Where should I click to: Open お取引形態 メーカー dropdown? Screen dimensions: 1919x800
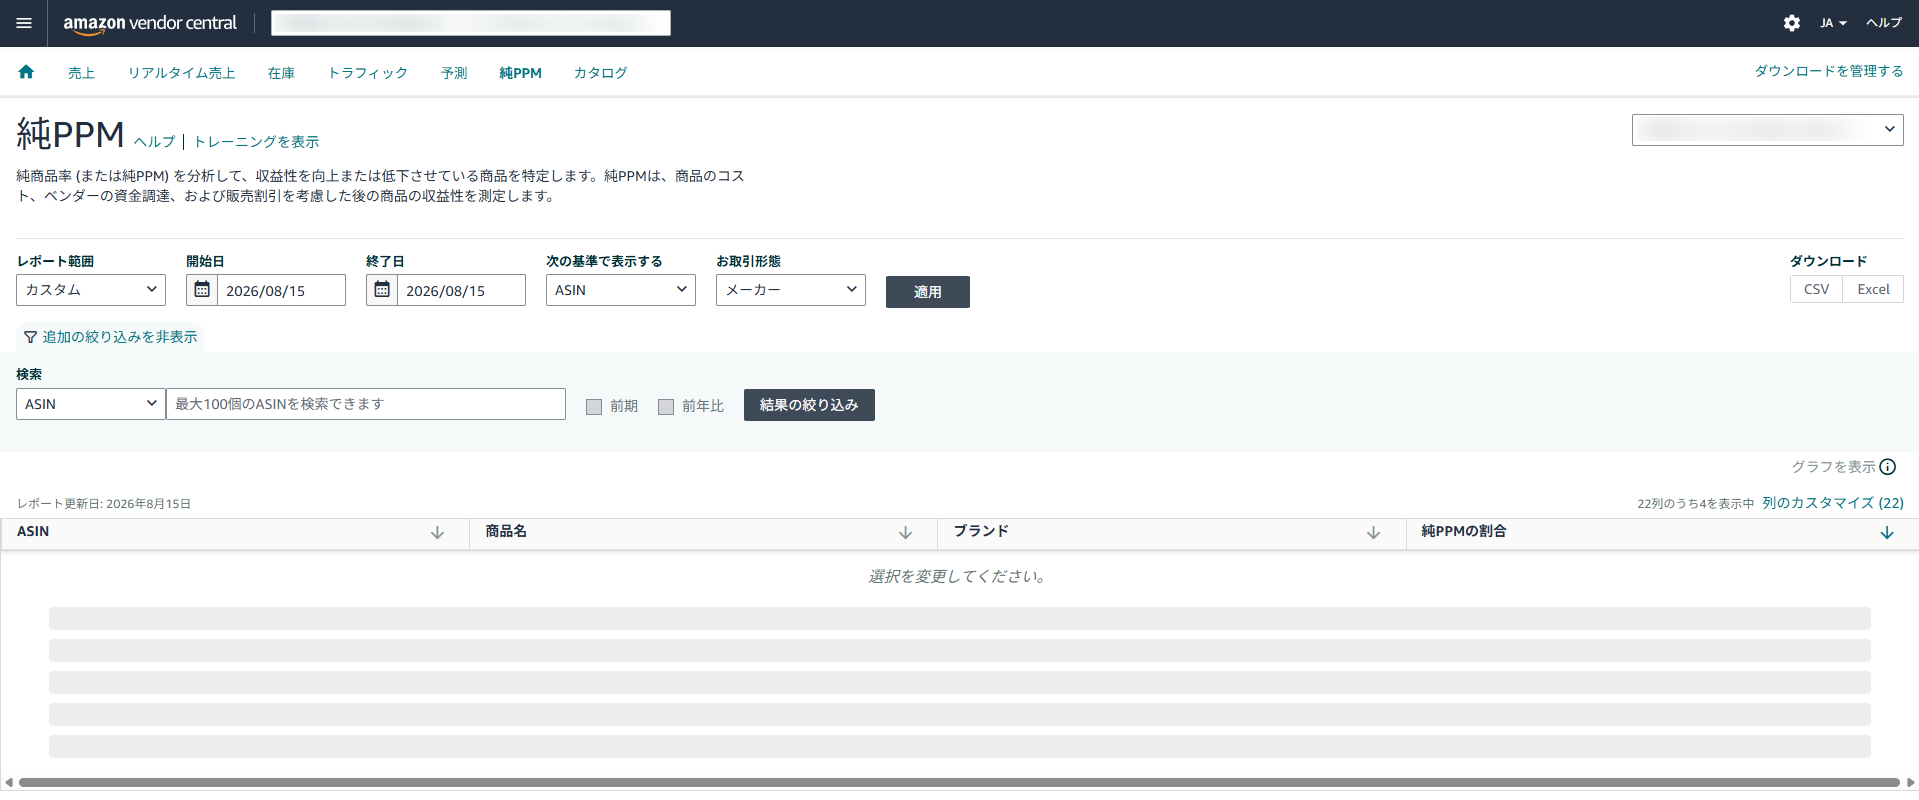(791, 290)
